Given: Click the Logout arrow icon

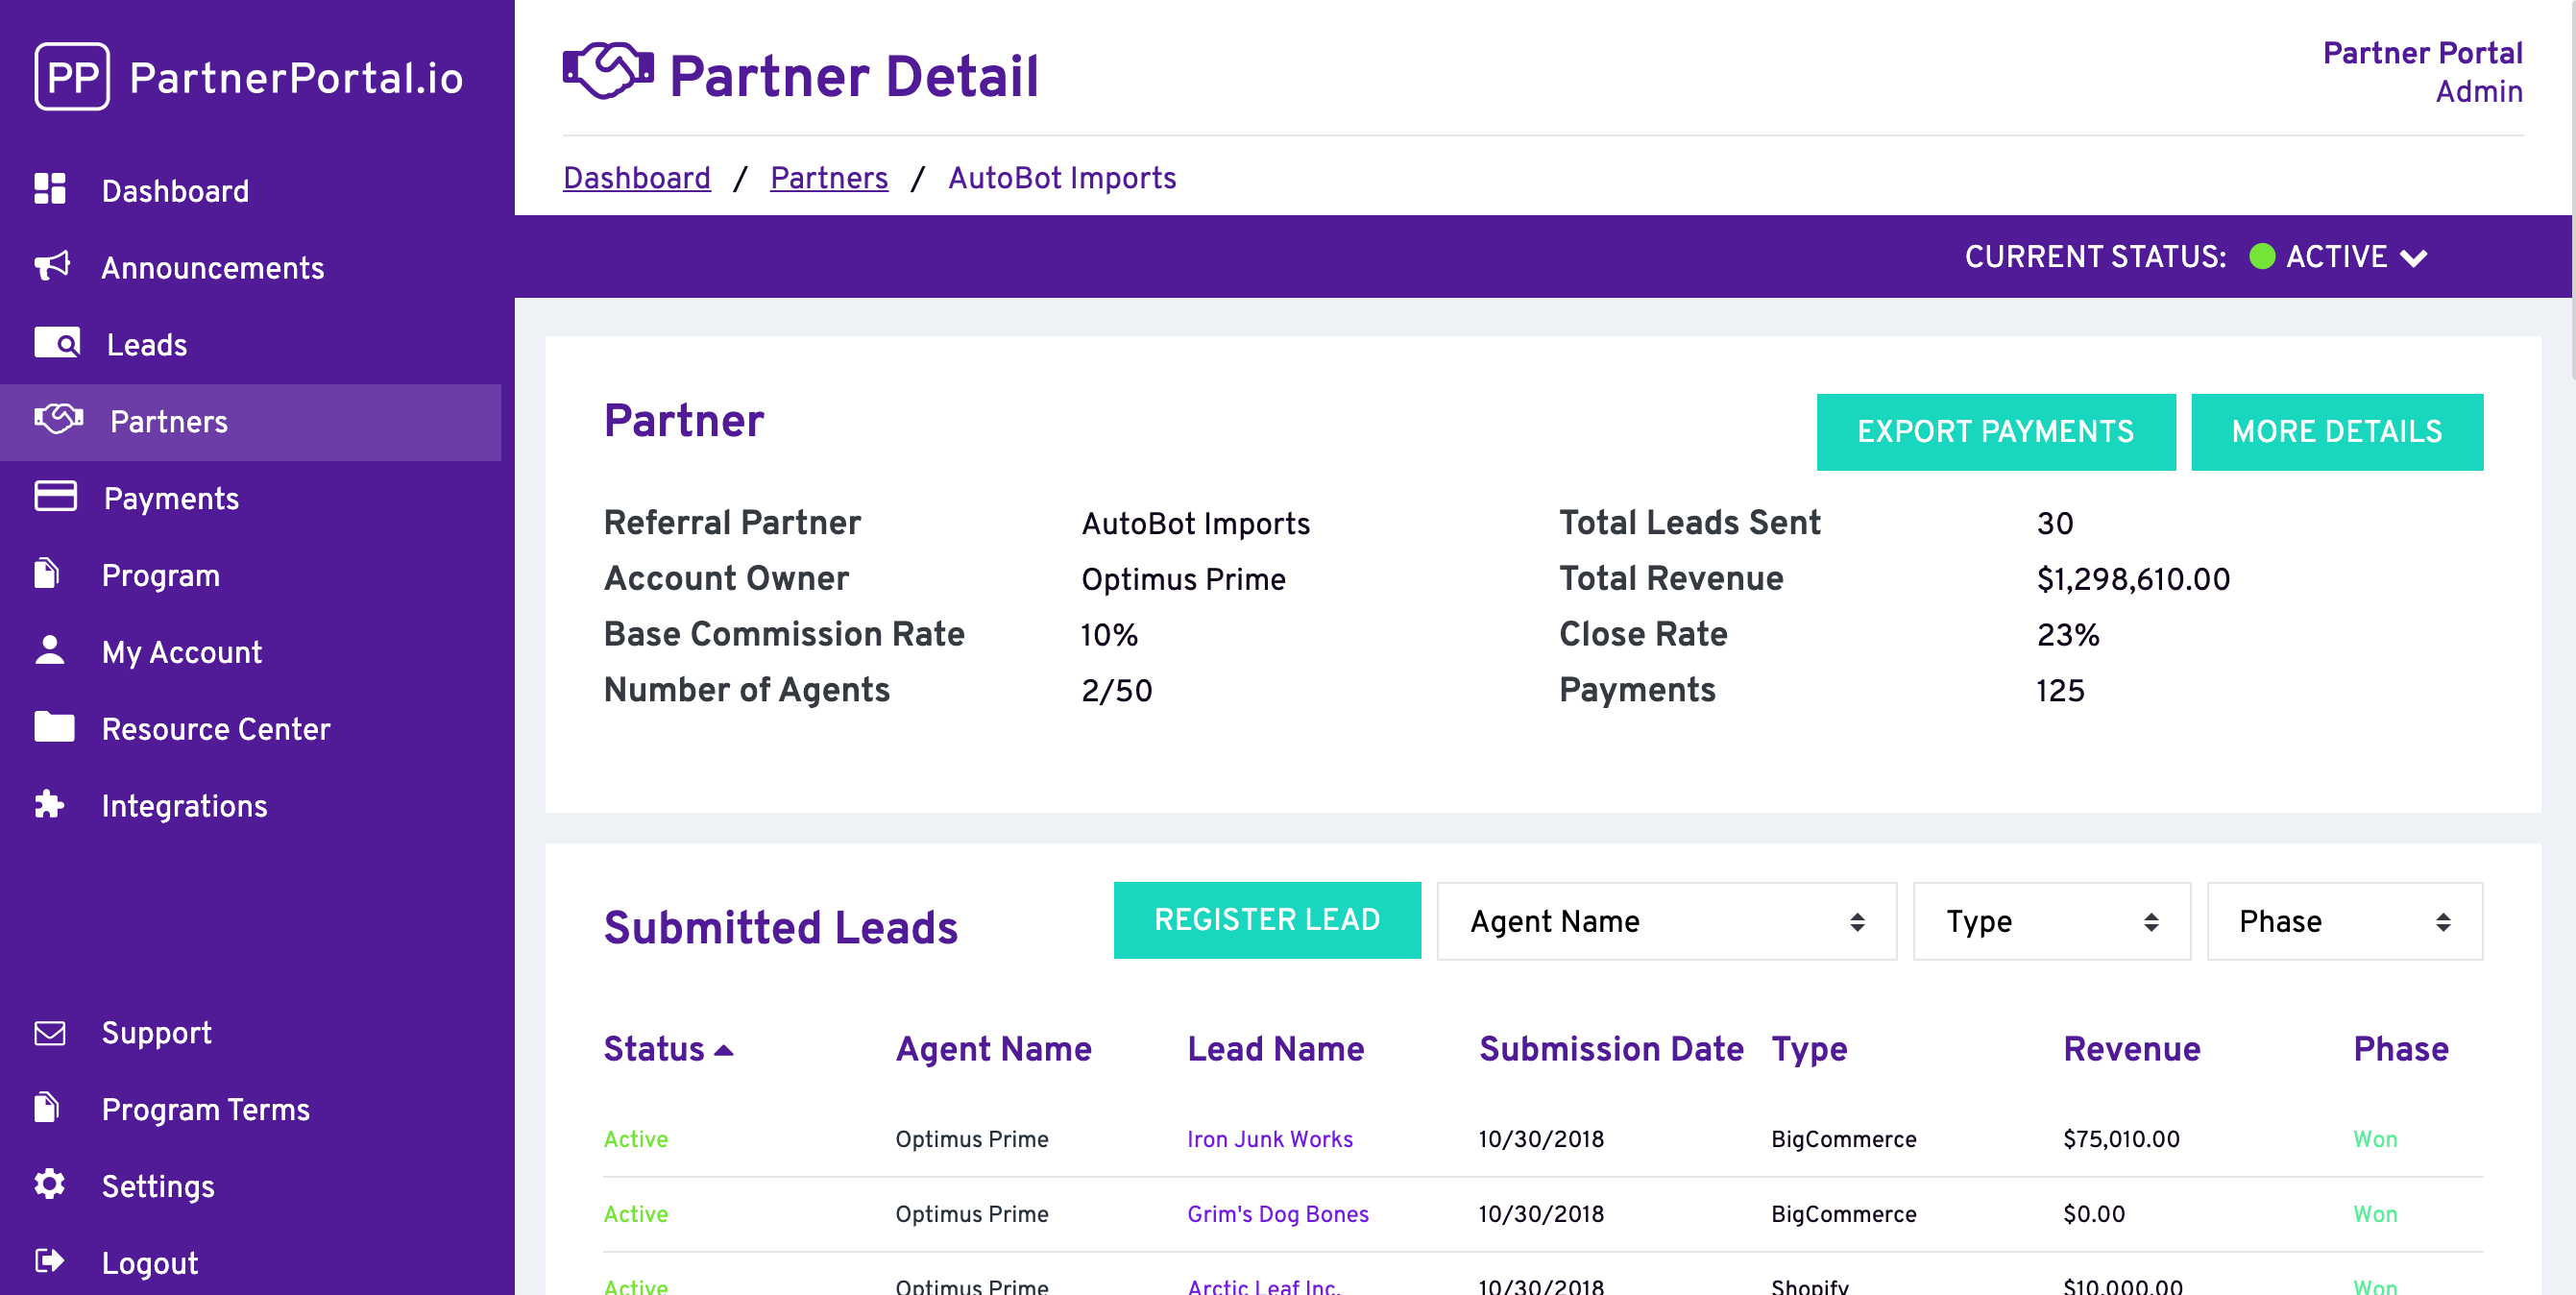Looking at the screenshot, I should pos(51,1261).
